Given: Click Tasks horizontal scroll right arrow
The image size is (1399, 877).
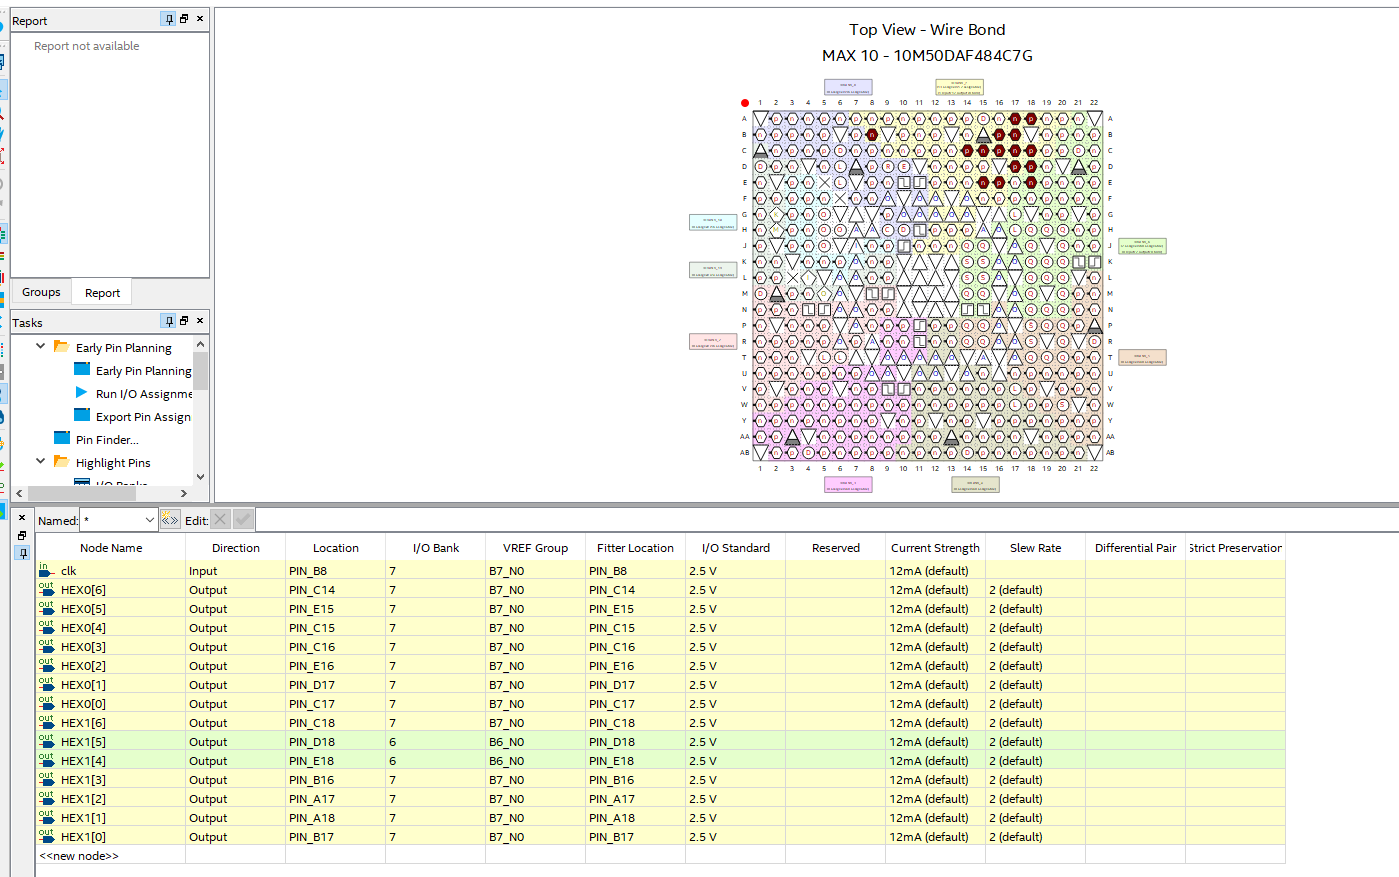Looking at the screenshot, I should point(184,493).
